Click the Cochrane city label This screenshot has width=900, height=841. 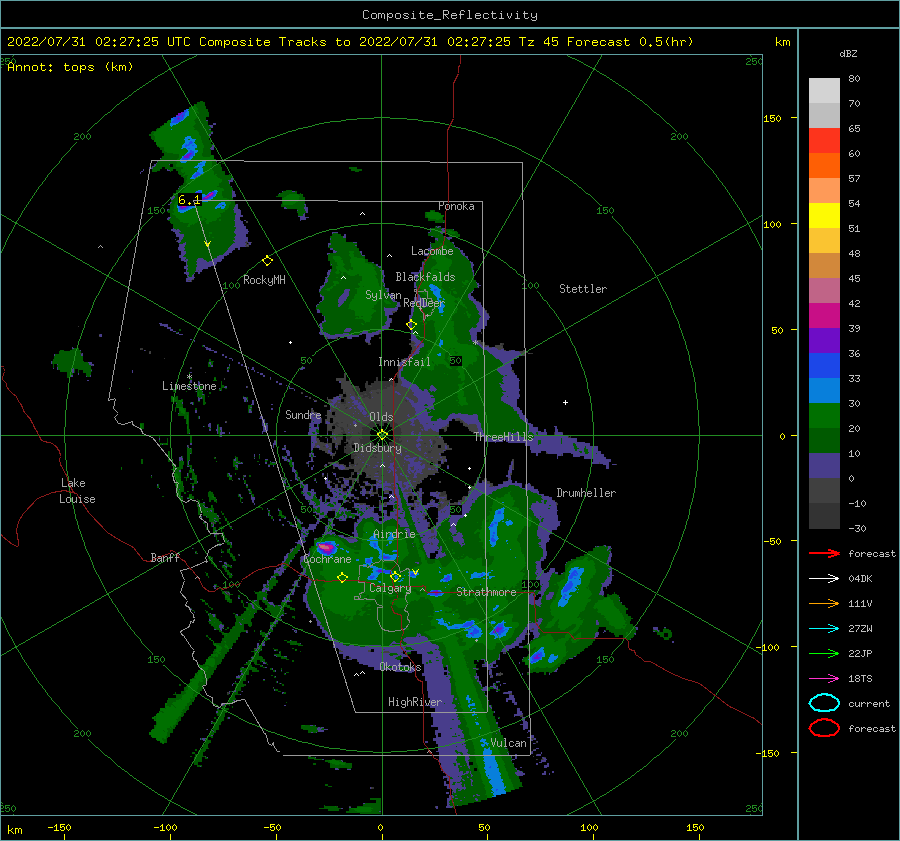pos(327,559)
